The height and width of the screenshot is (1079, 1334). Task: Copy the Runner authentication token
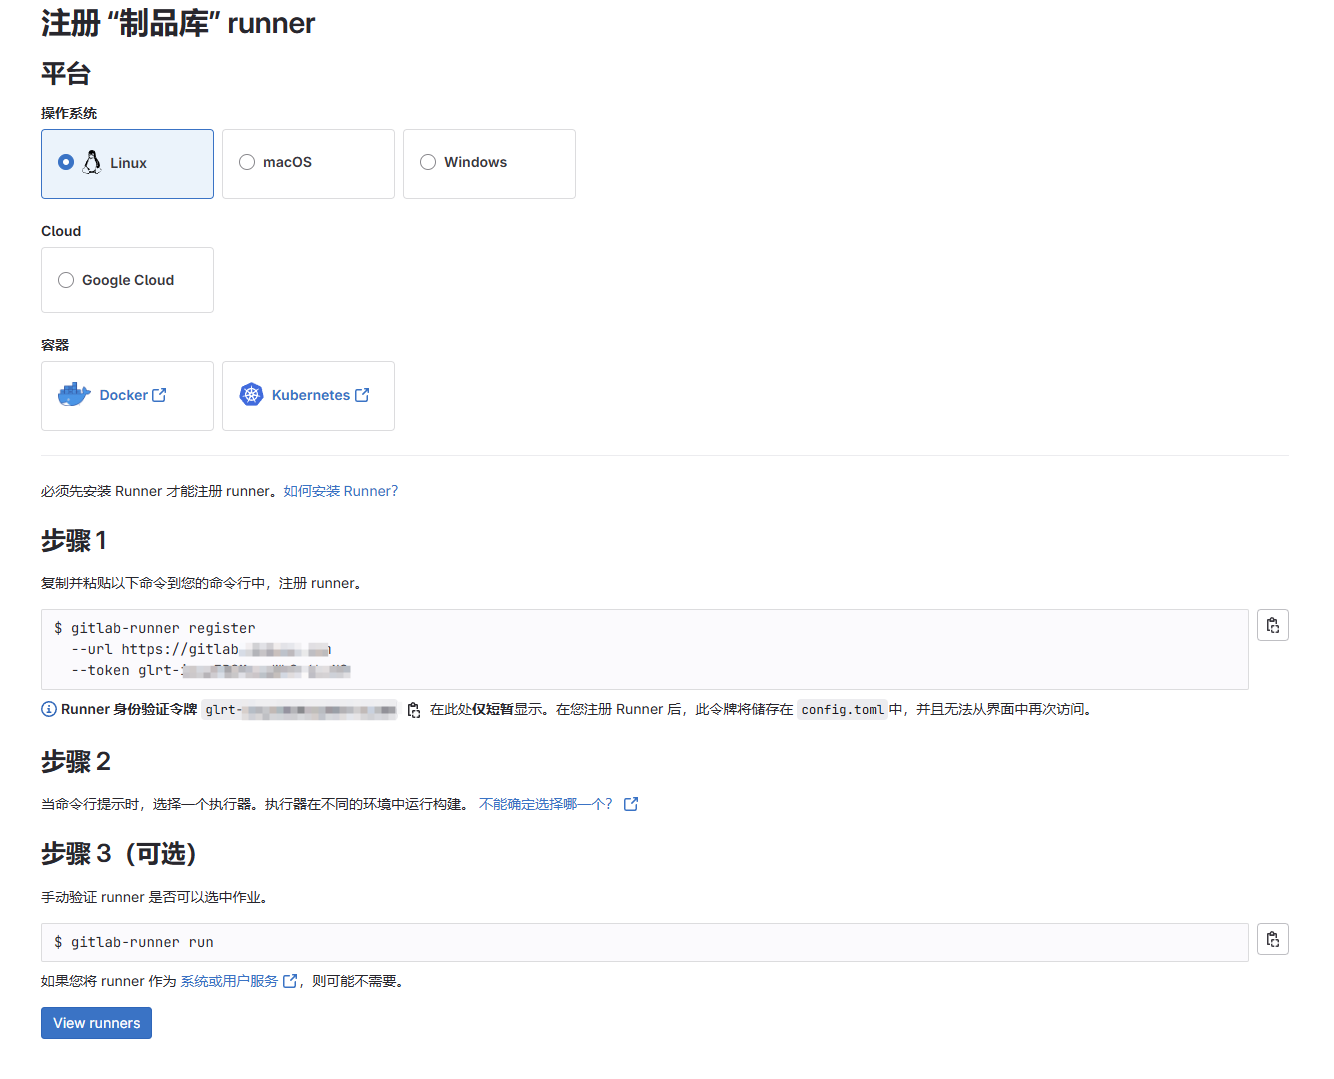(x=414, y=710)
